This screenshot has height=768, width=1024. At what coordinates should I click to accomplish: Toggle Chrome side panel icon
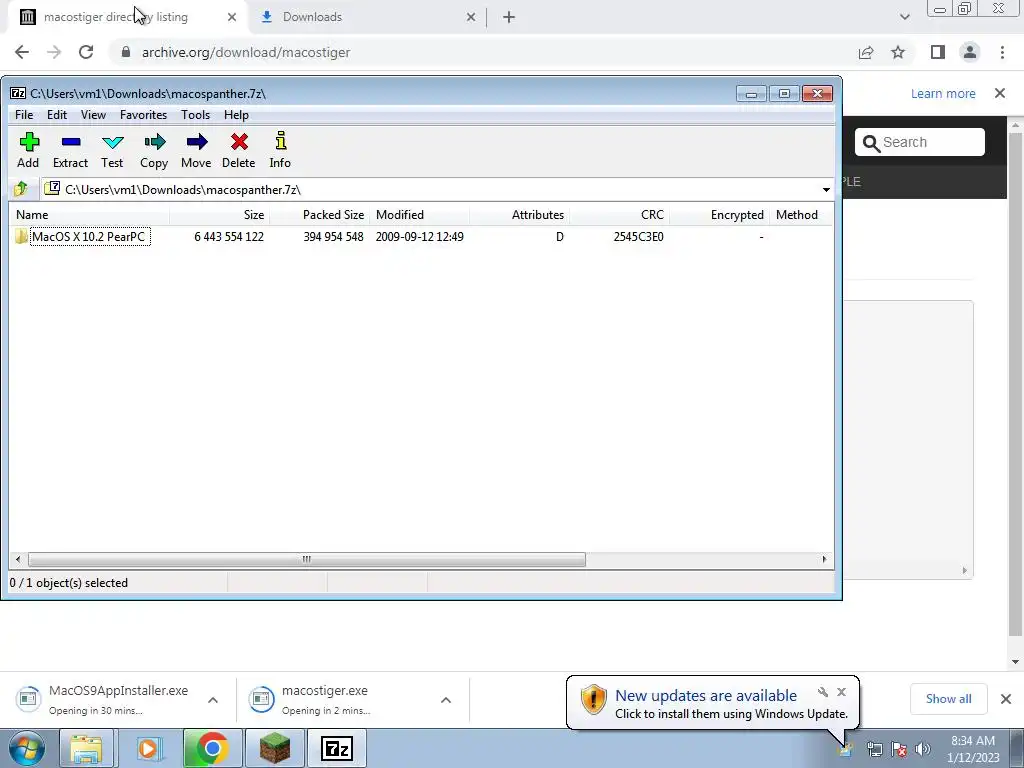tap(938, 52)
